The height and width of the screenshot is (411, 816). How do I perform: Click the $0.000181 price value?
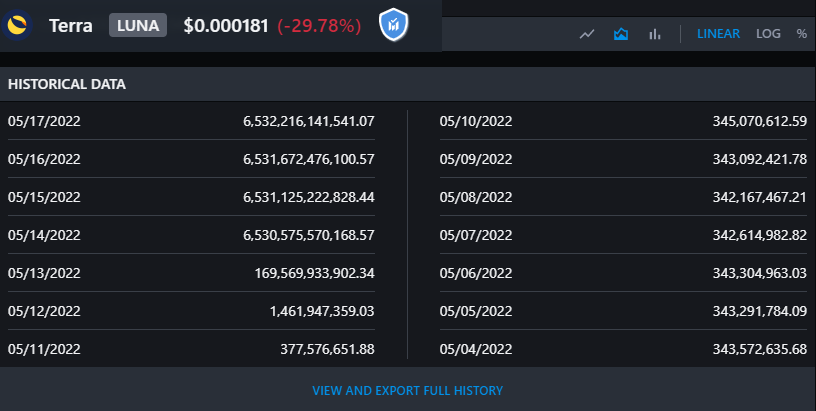coord(226,25)
